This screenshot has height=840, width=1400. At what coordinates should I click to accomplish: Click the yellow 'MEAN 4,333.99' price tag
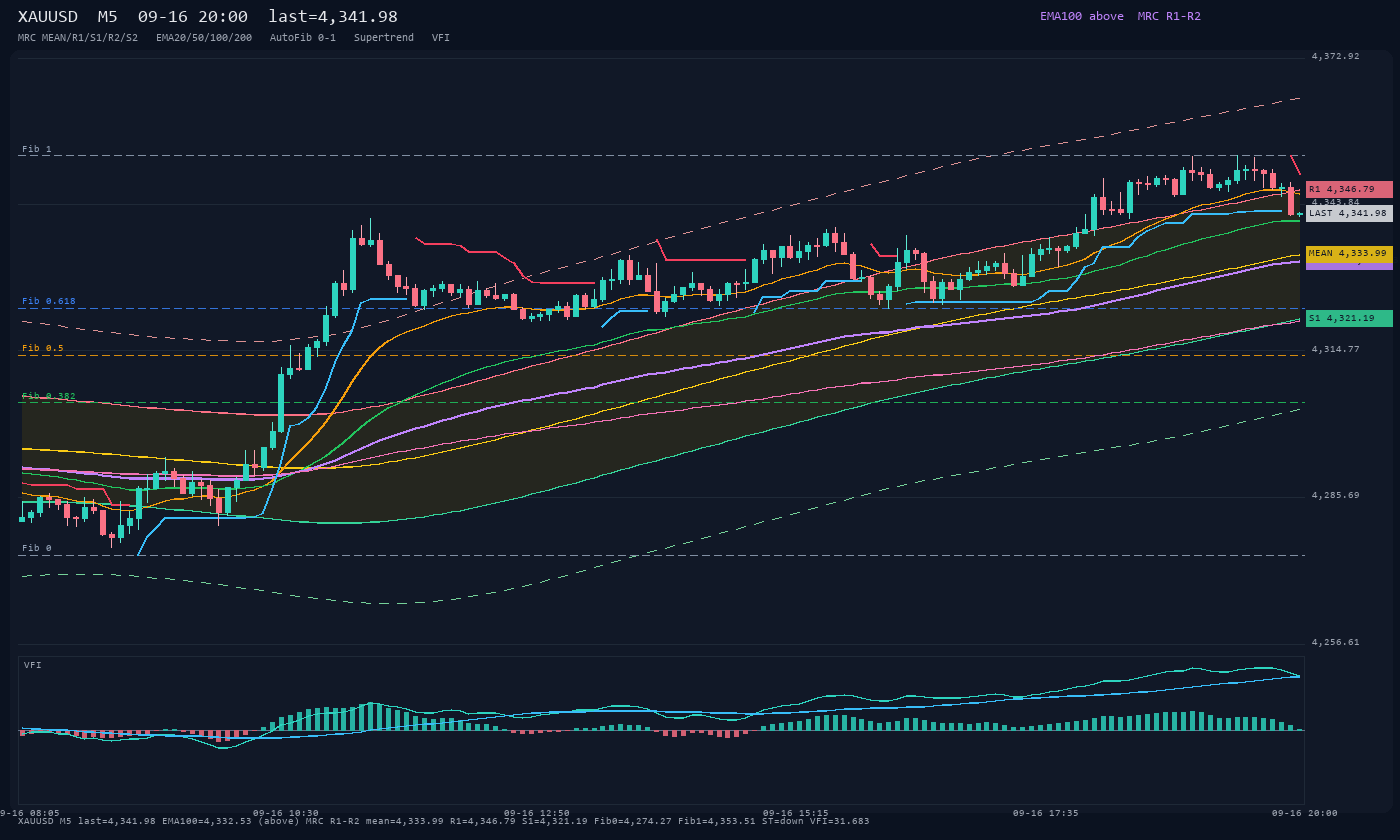click(1349, 253)
